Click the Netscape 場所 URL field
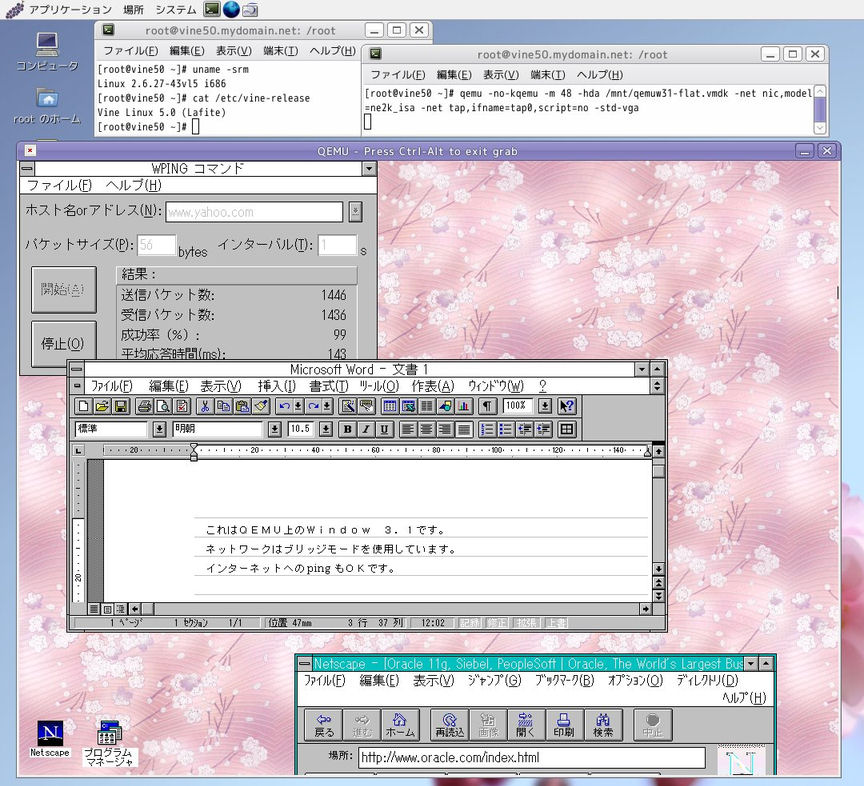 (x=532, y=757)
